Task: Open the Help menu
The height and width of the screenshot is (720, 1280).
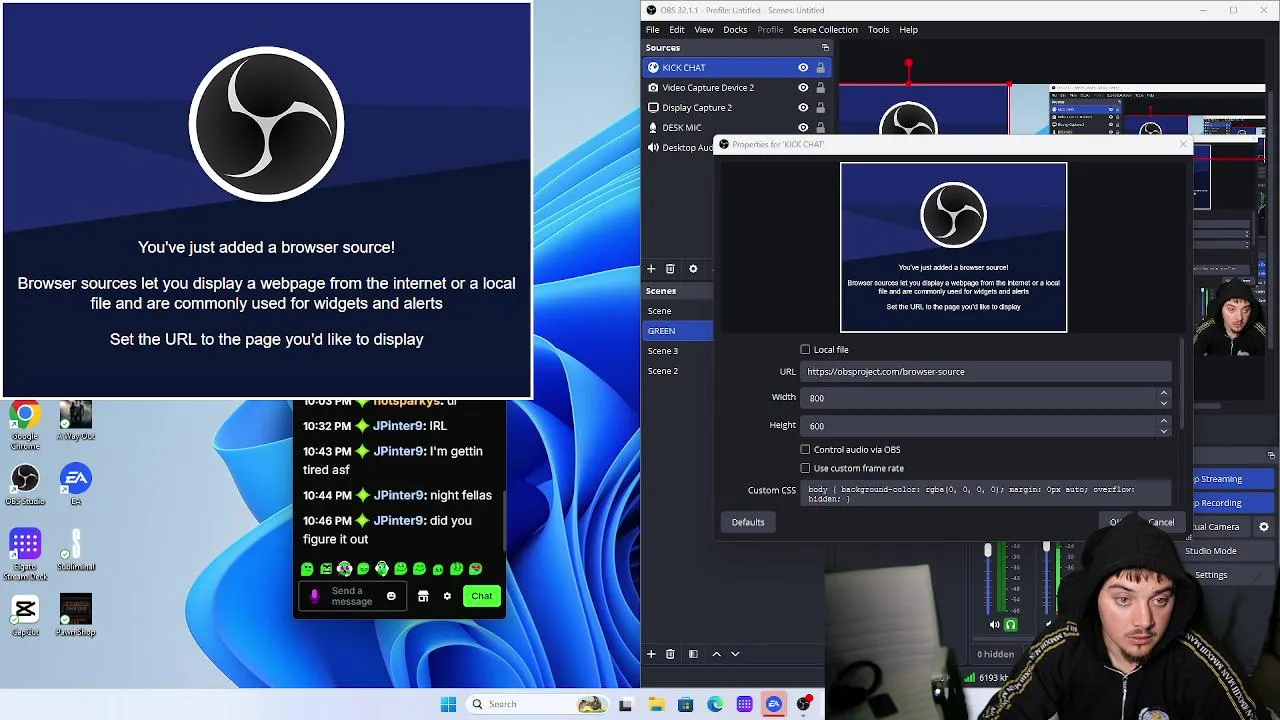Action: pyautogui.click(x=908, y=30)
